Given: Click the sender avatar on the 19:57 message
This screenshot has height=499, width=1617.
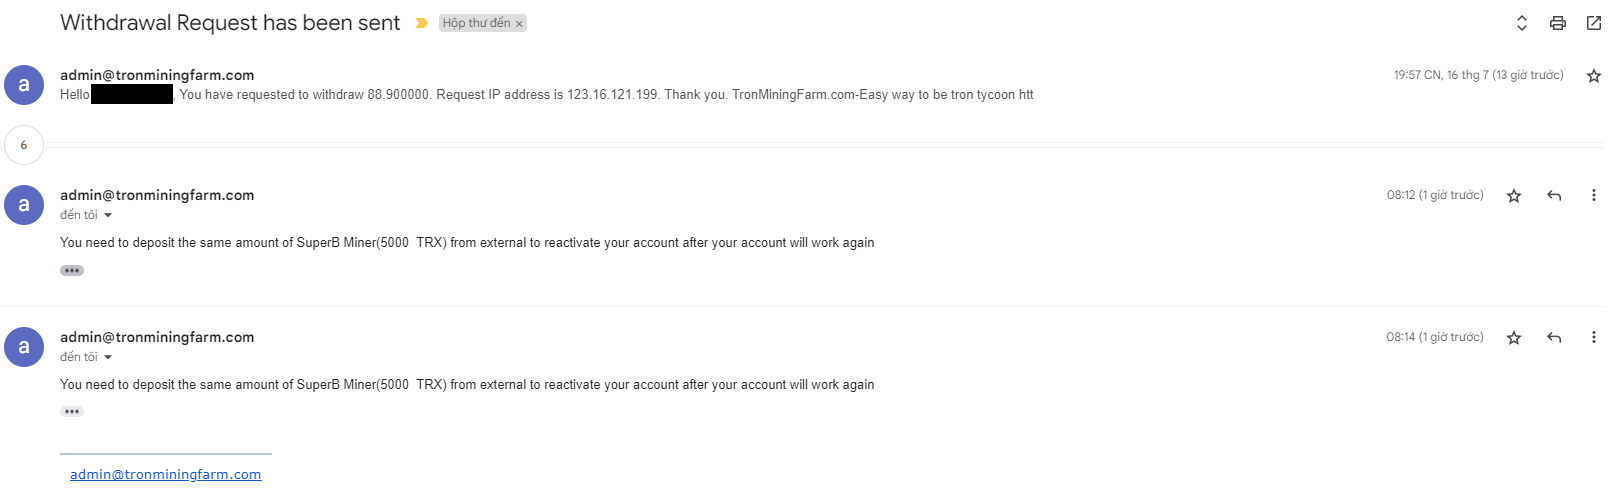Looking at the screenshot, I should pos(24,85).
